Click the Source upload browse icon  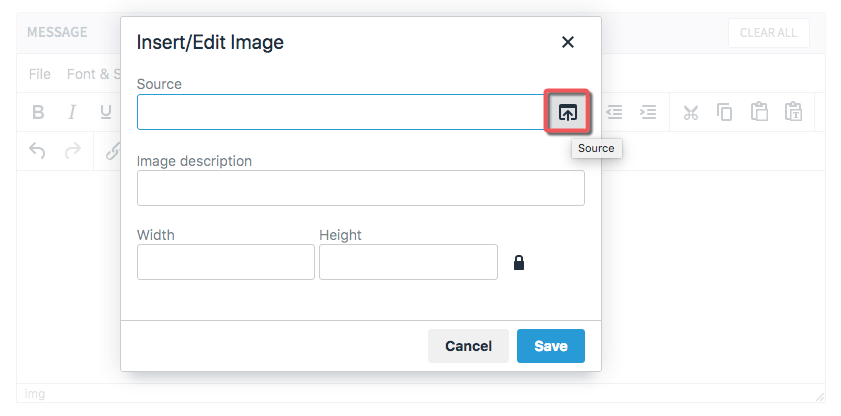click(x=567, y=112)
